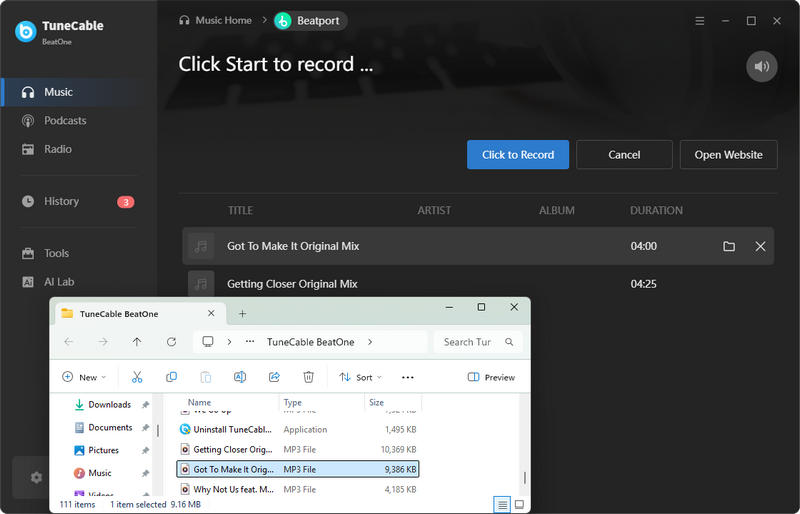Open Pictures in navigation pane

104,450
